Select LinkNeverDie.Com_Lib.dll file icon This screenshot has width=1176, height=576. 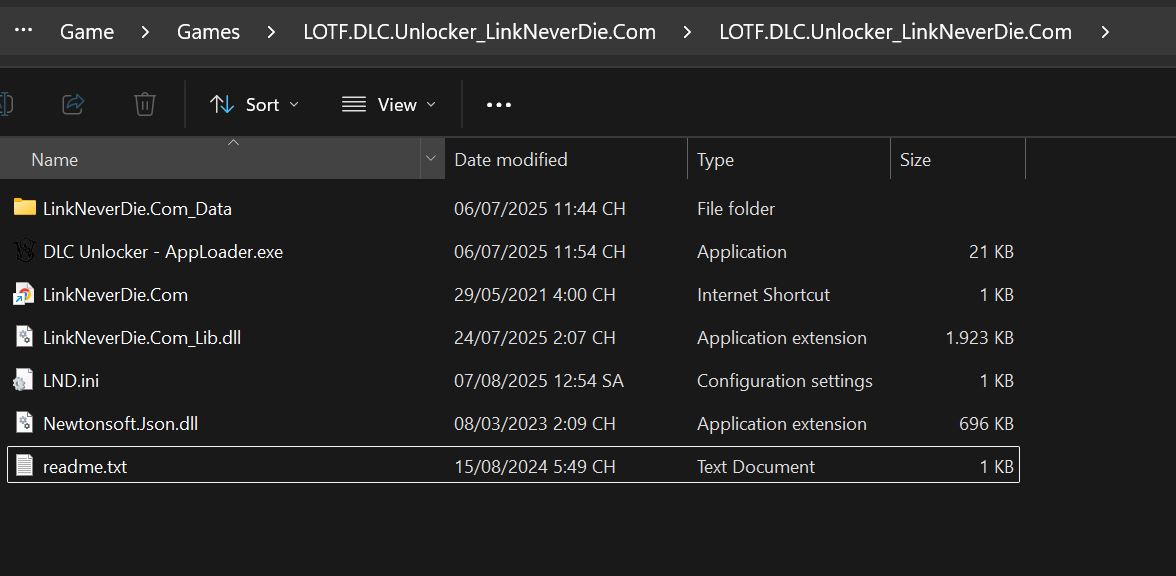point(24,337)
